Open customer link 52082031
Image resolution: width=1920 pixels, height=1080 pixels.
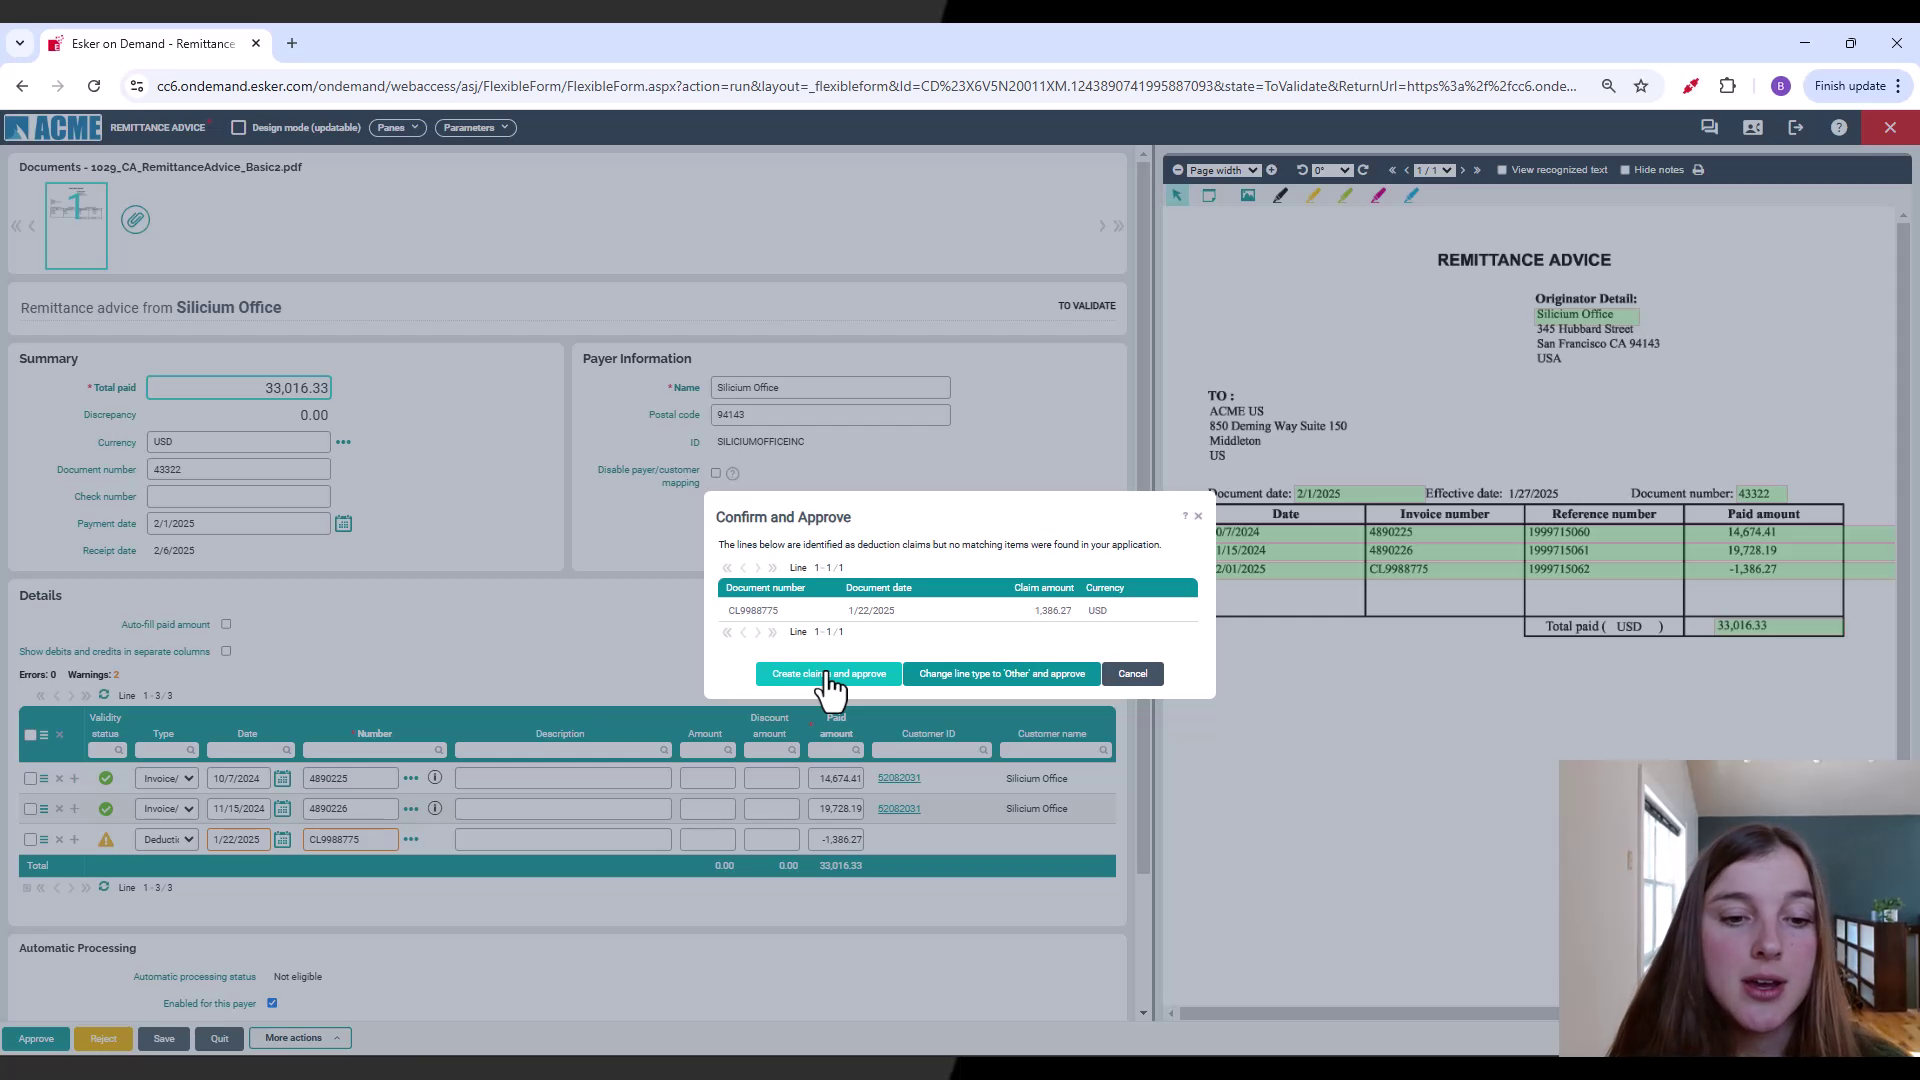pyautogui.click(x=898, y=777)
